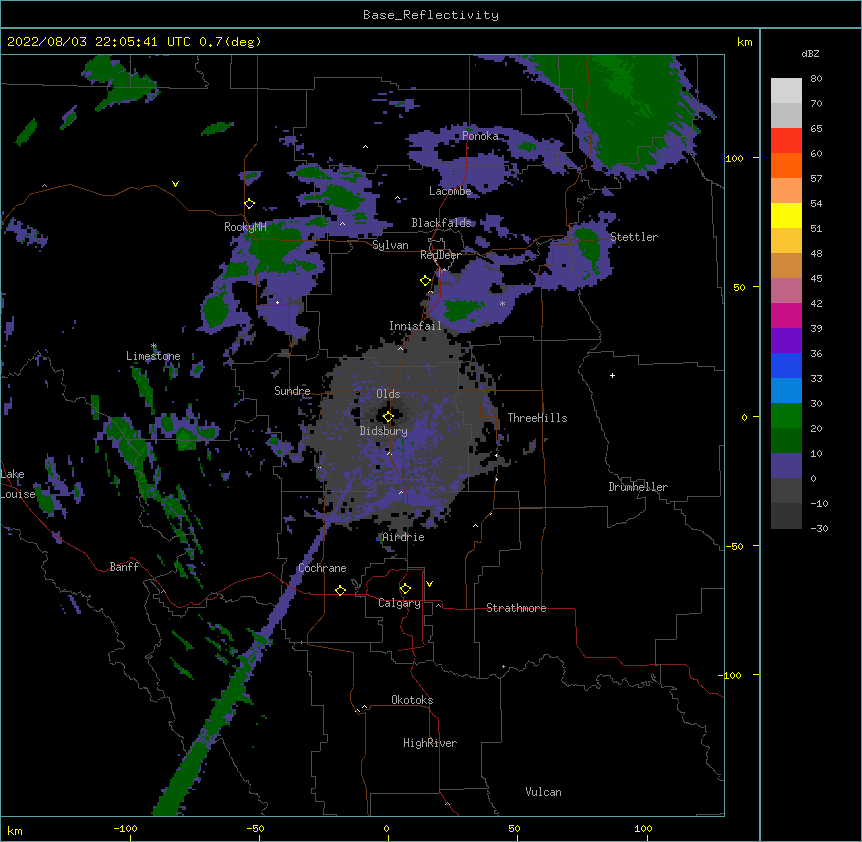The image size is (862, 842).
Task: Pick the light gray 70-80 dBZ legend swatch
Action: tap(786, 90)
